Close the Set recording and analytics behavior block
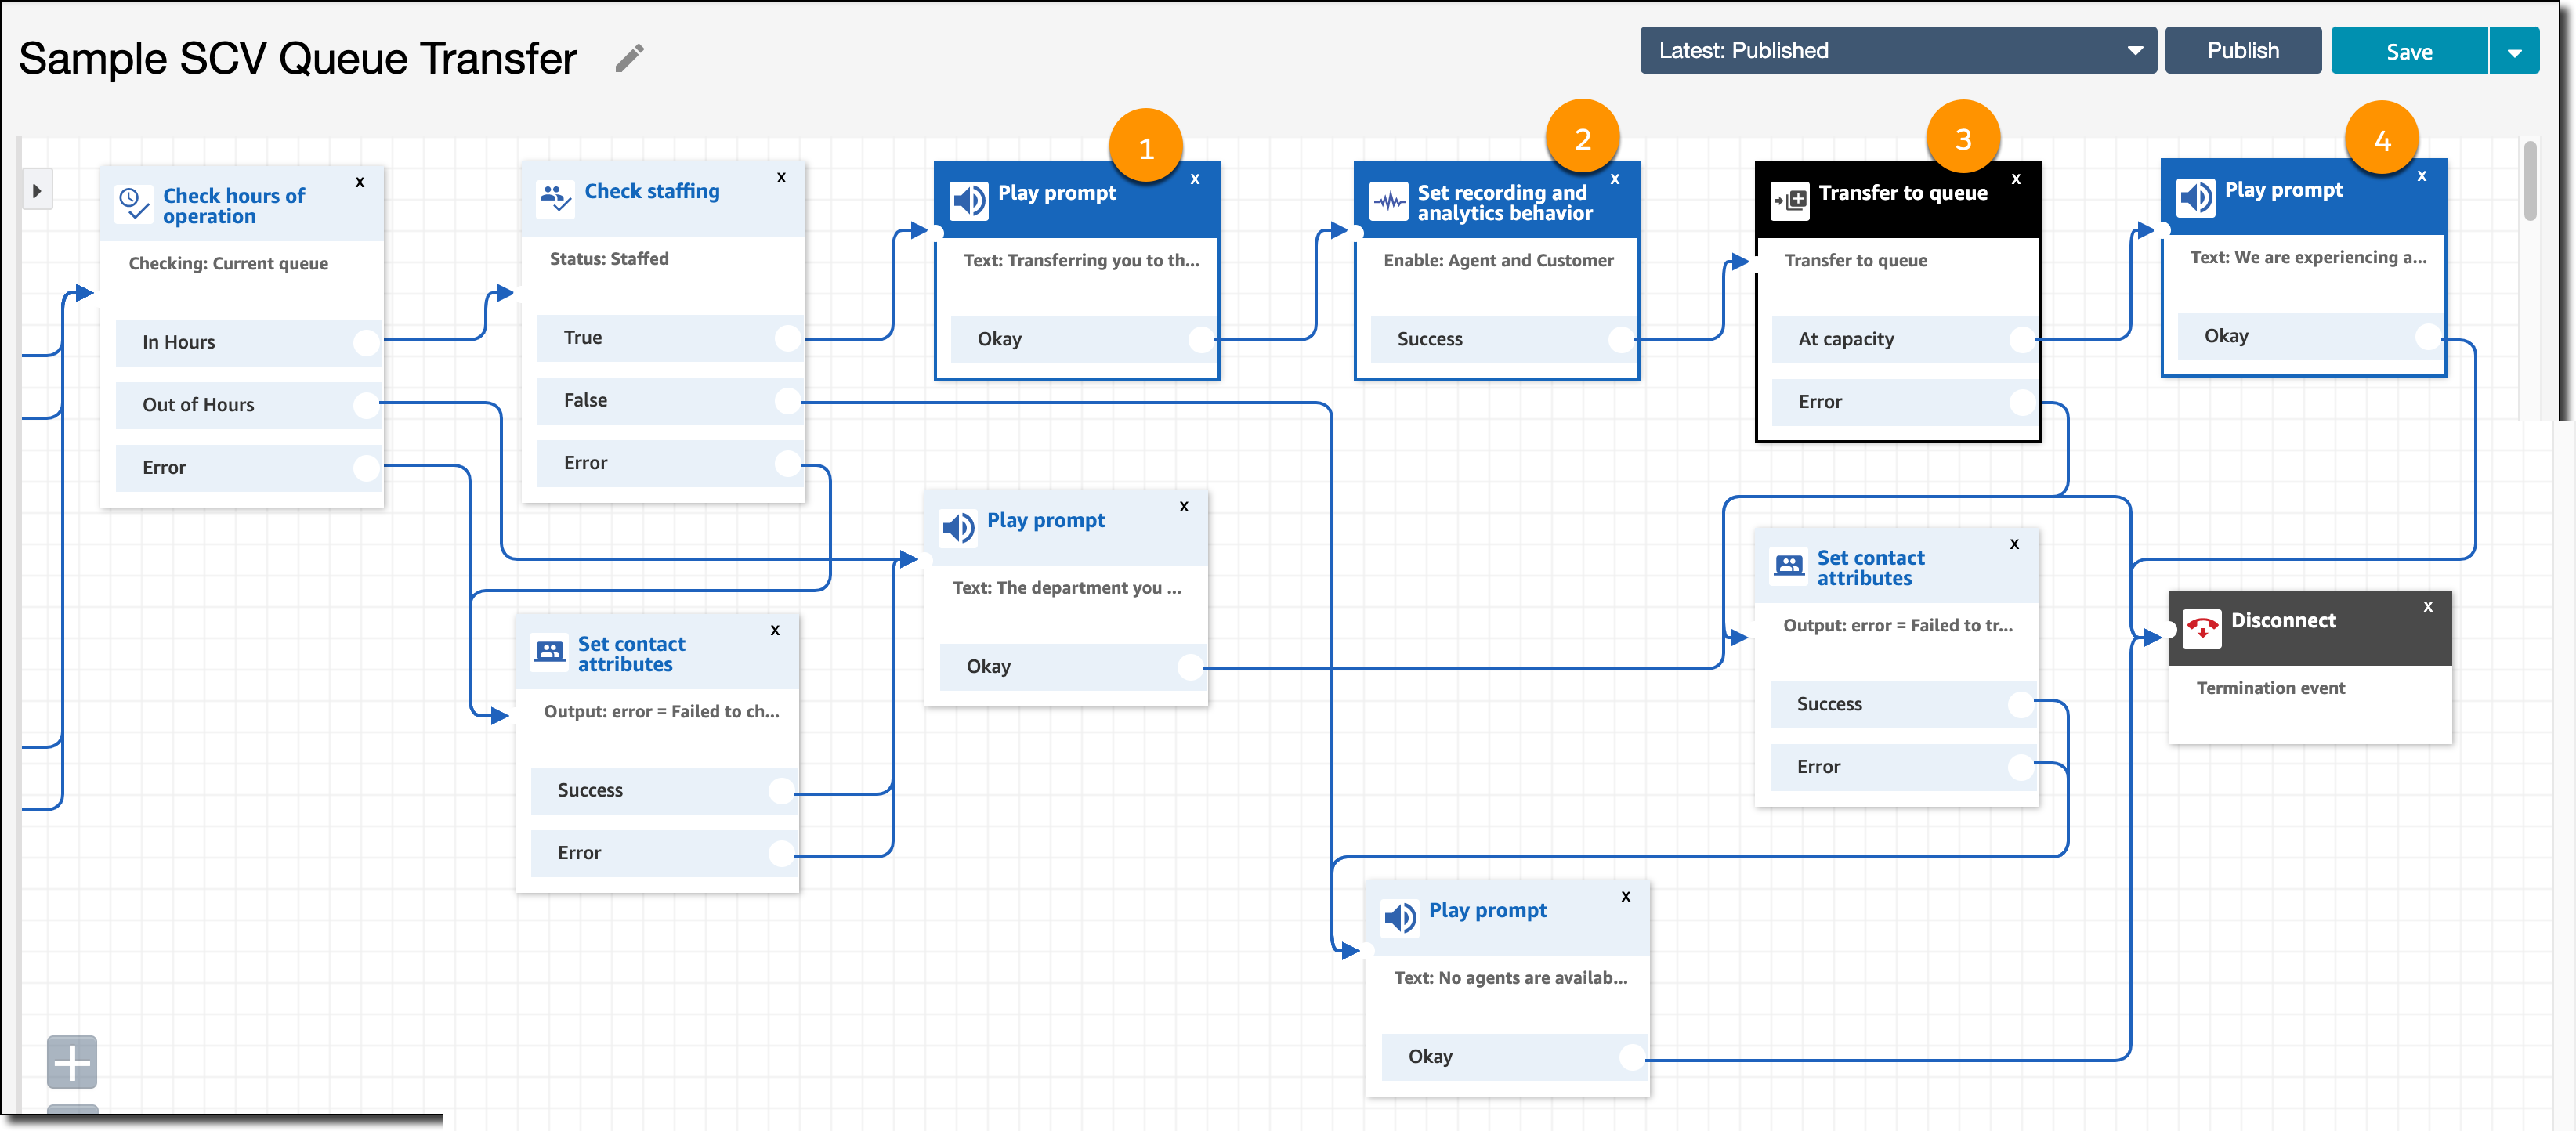The height and width of the screenshot is (1131, 2576). (x=1615, y=179)
